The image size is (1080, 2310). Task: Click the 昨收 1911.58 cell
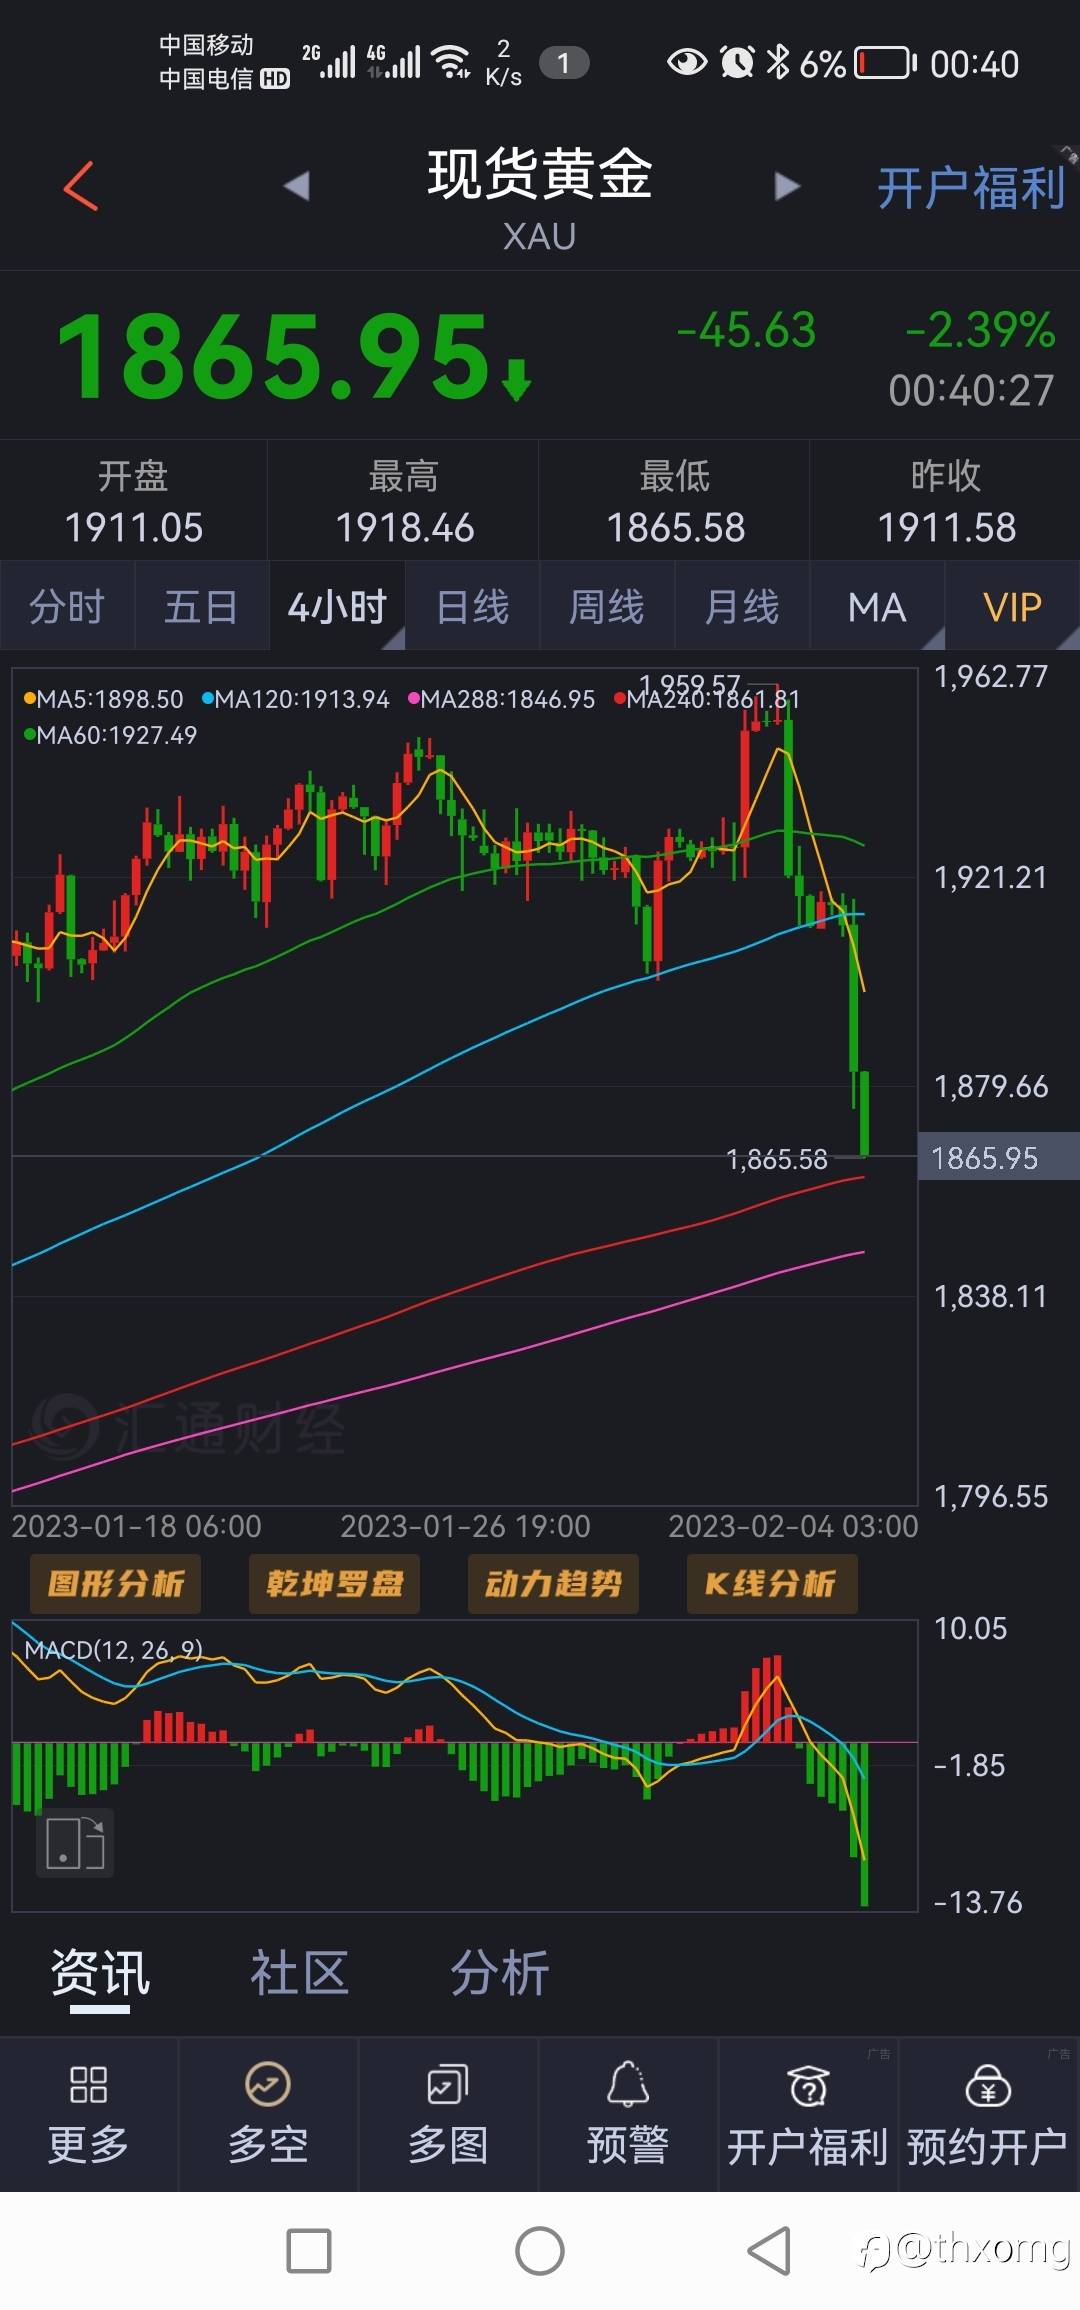(x=946, y=501)
